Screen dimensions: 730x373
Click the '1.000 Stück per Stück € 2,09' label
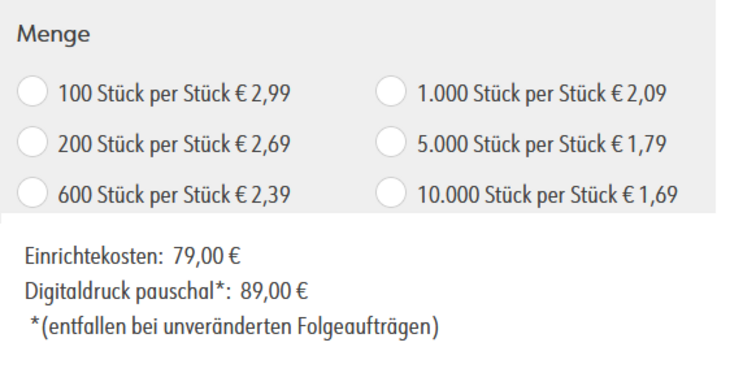click(x=542, y=94)
